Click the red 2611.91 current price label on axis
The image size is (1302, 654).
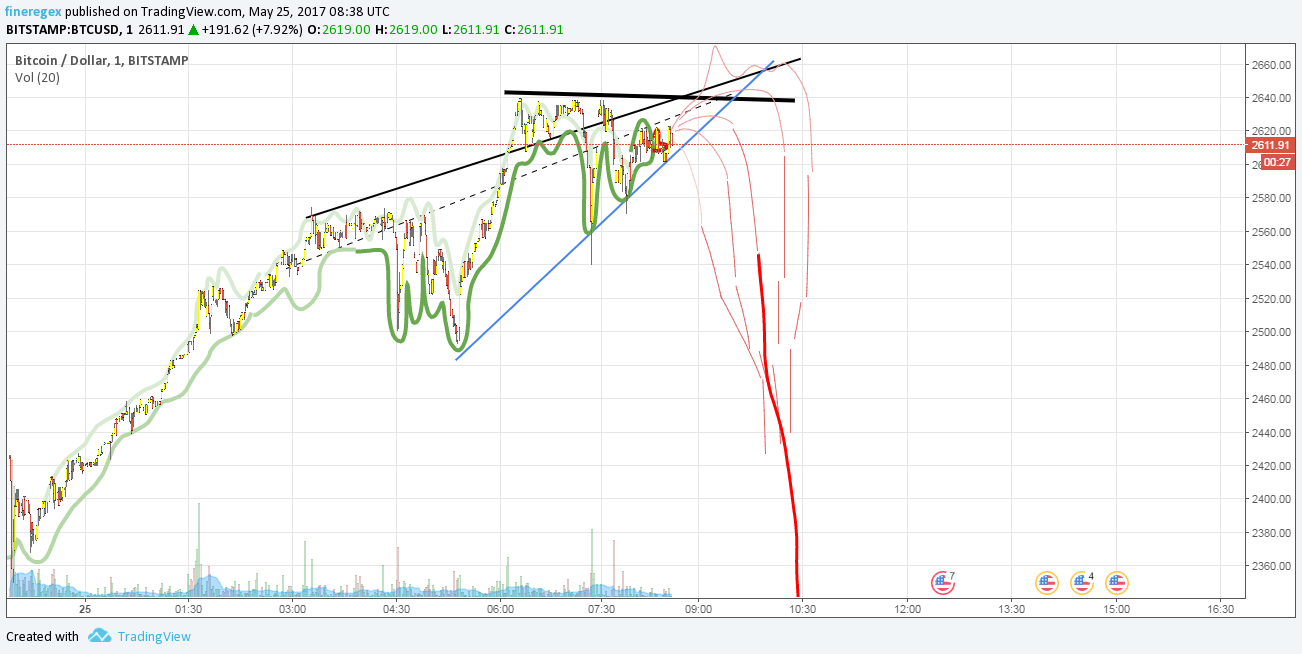pos(1271,145)
